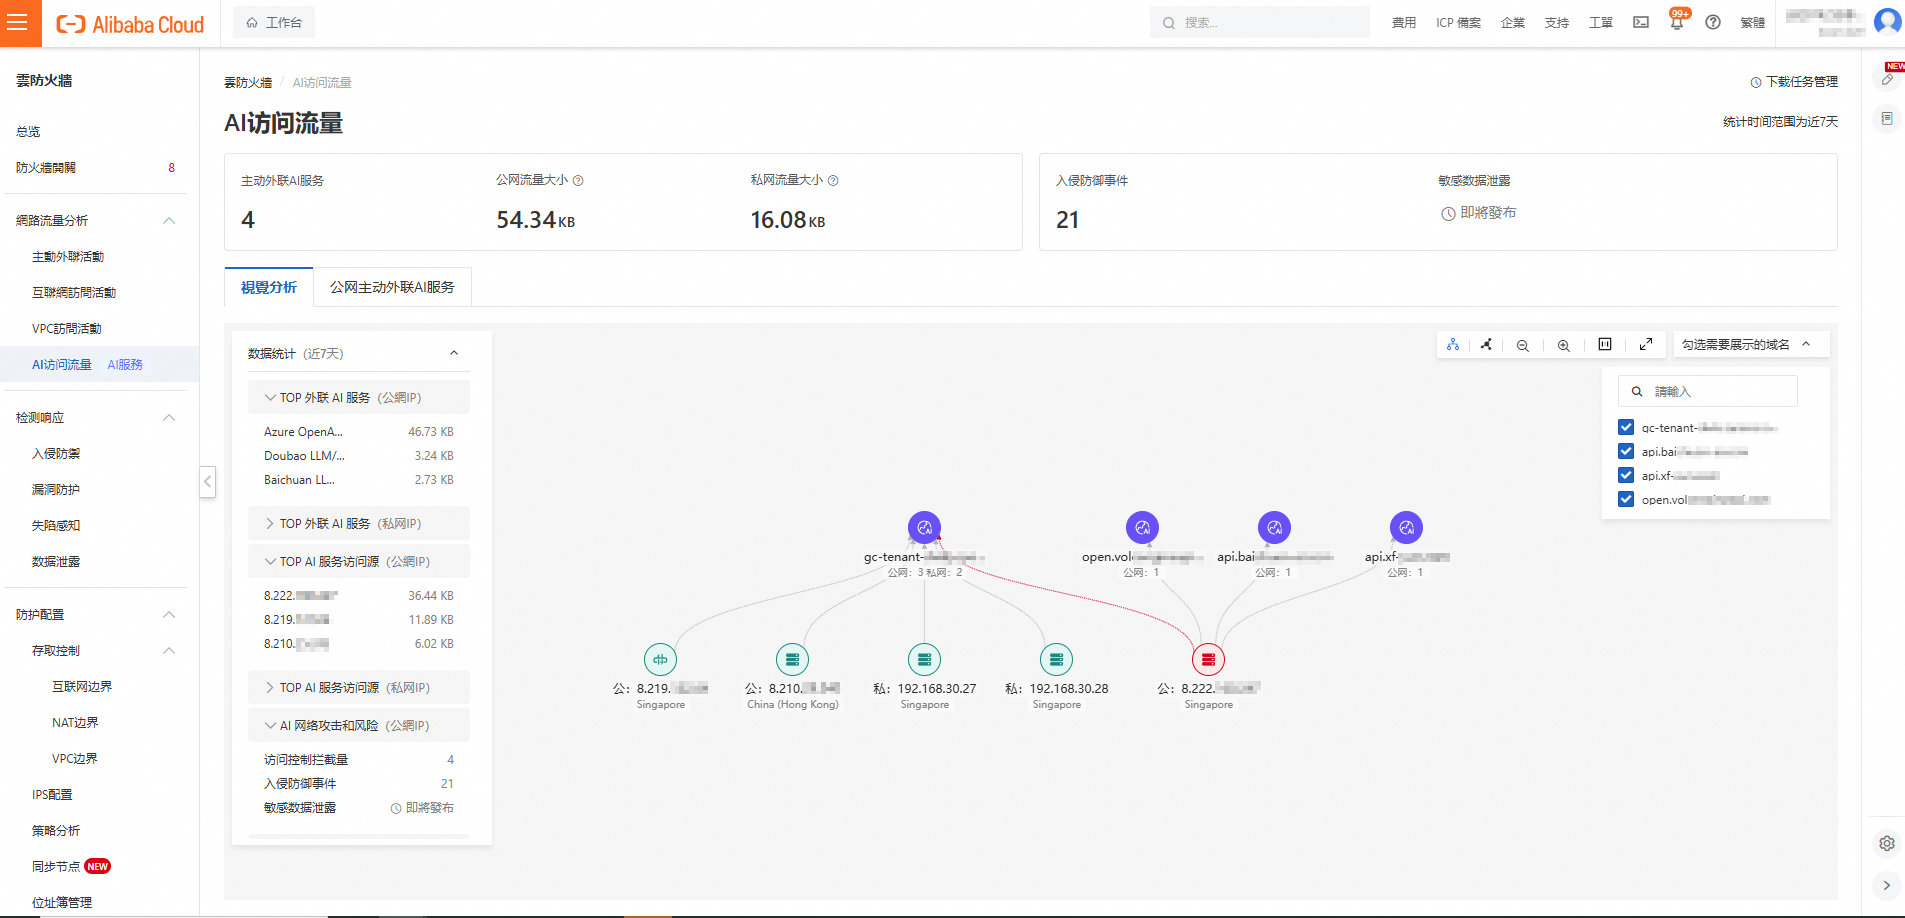This screenshot has width=1905, height=918.
Task: Click the info icon beside 公网流量大小
Action: (578, 181)
